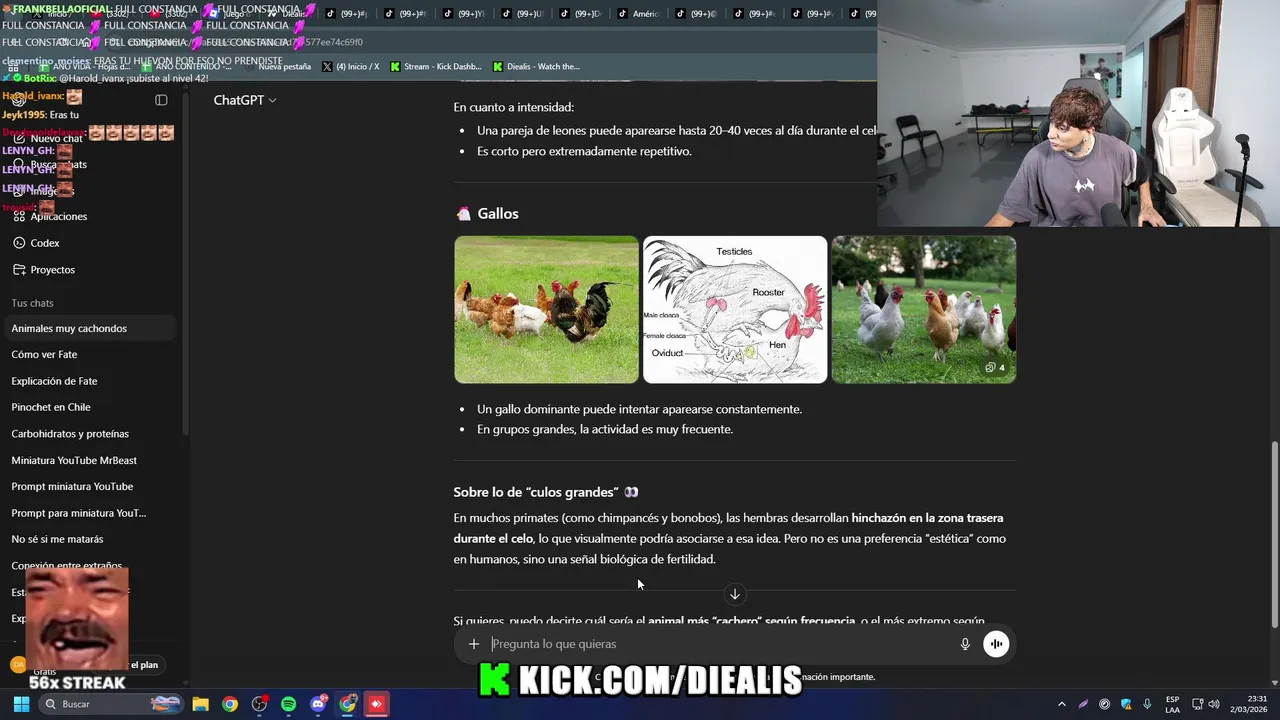Open Codex in the sidebar
The image size is (1280, 720).
point(45,243)
